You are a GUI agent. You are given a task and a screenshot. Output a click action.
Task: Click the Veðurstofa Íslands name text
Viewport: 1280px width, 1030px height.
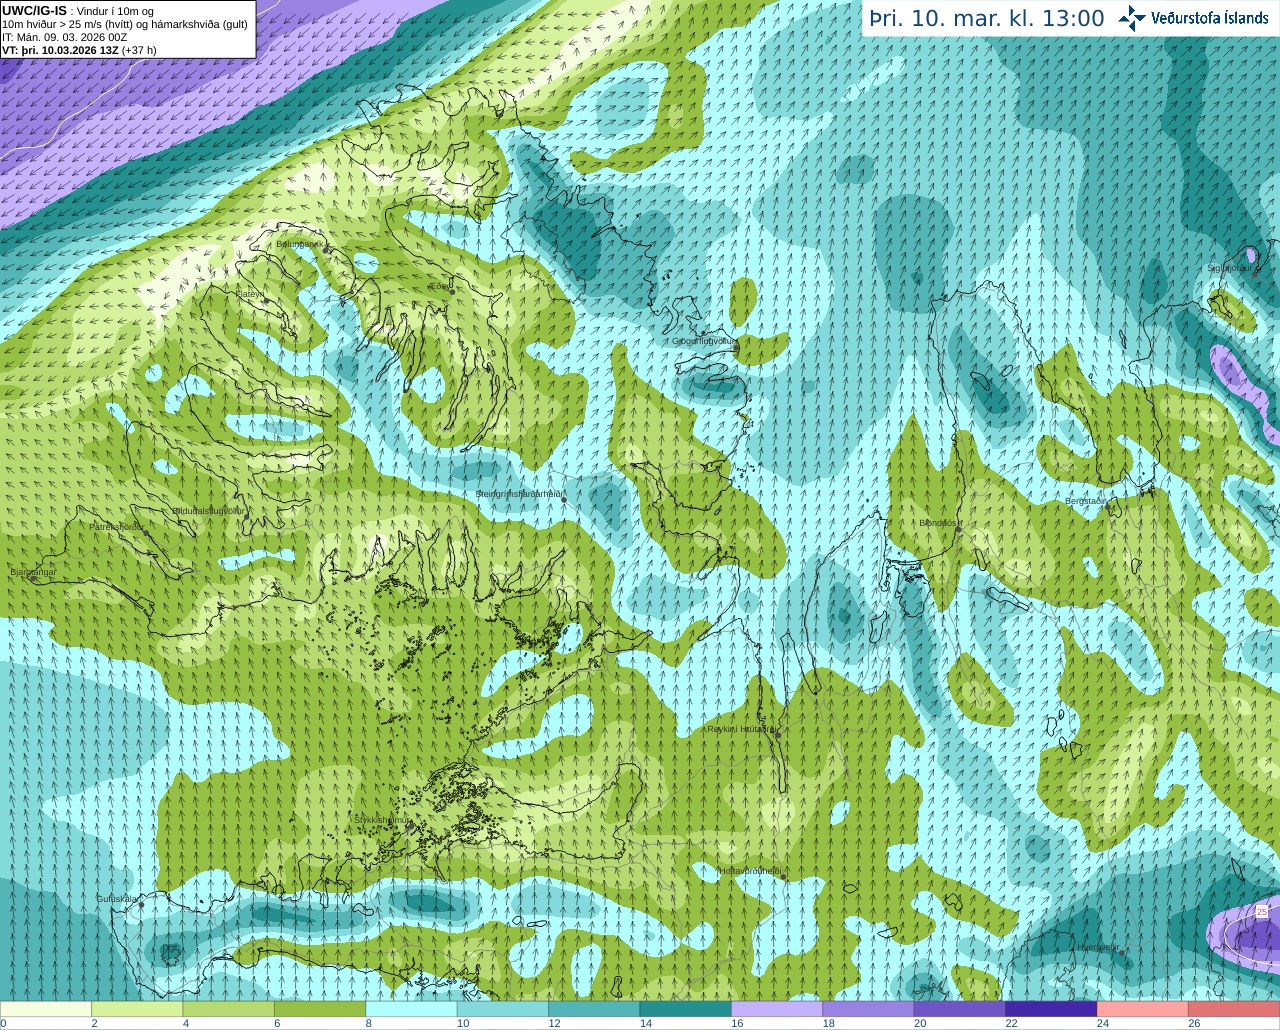[1209, 18]
